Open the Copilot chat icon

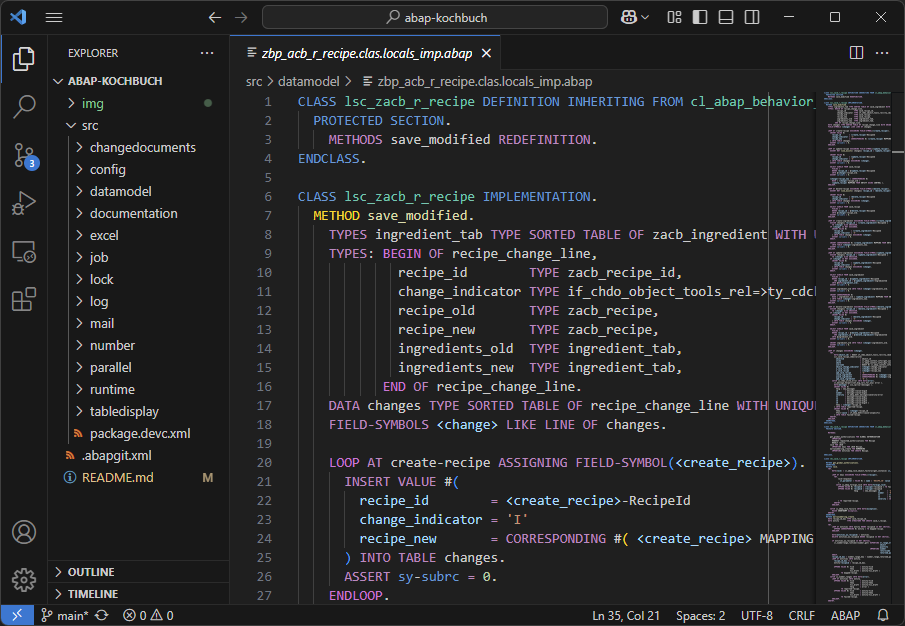(x=629, y=17)
